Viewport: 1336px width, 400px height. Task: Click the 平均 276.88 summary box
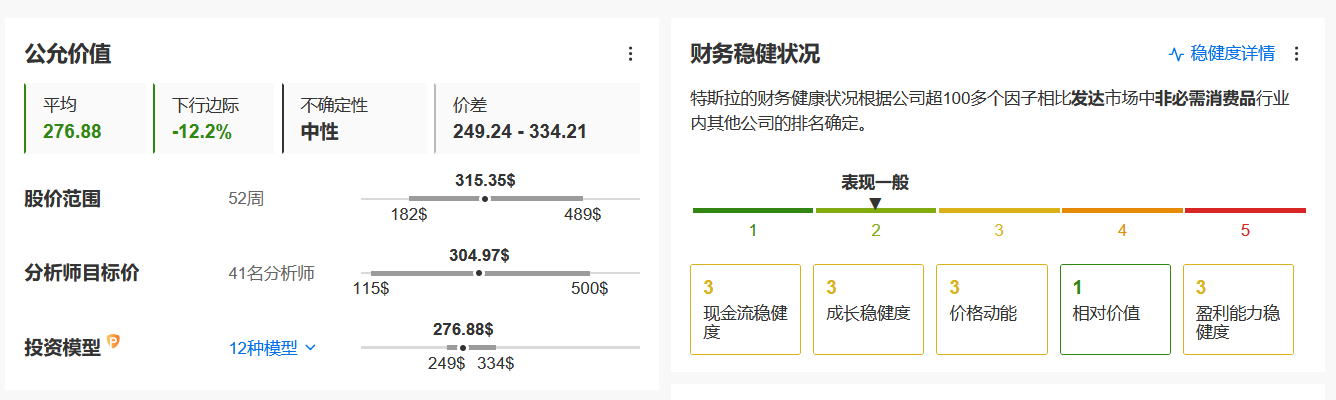[87, 118]
